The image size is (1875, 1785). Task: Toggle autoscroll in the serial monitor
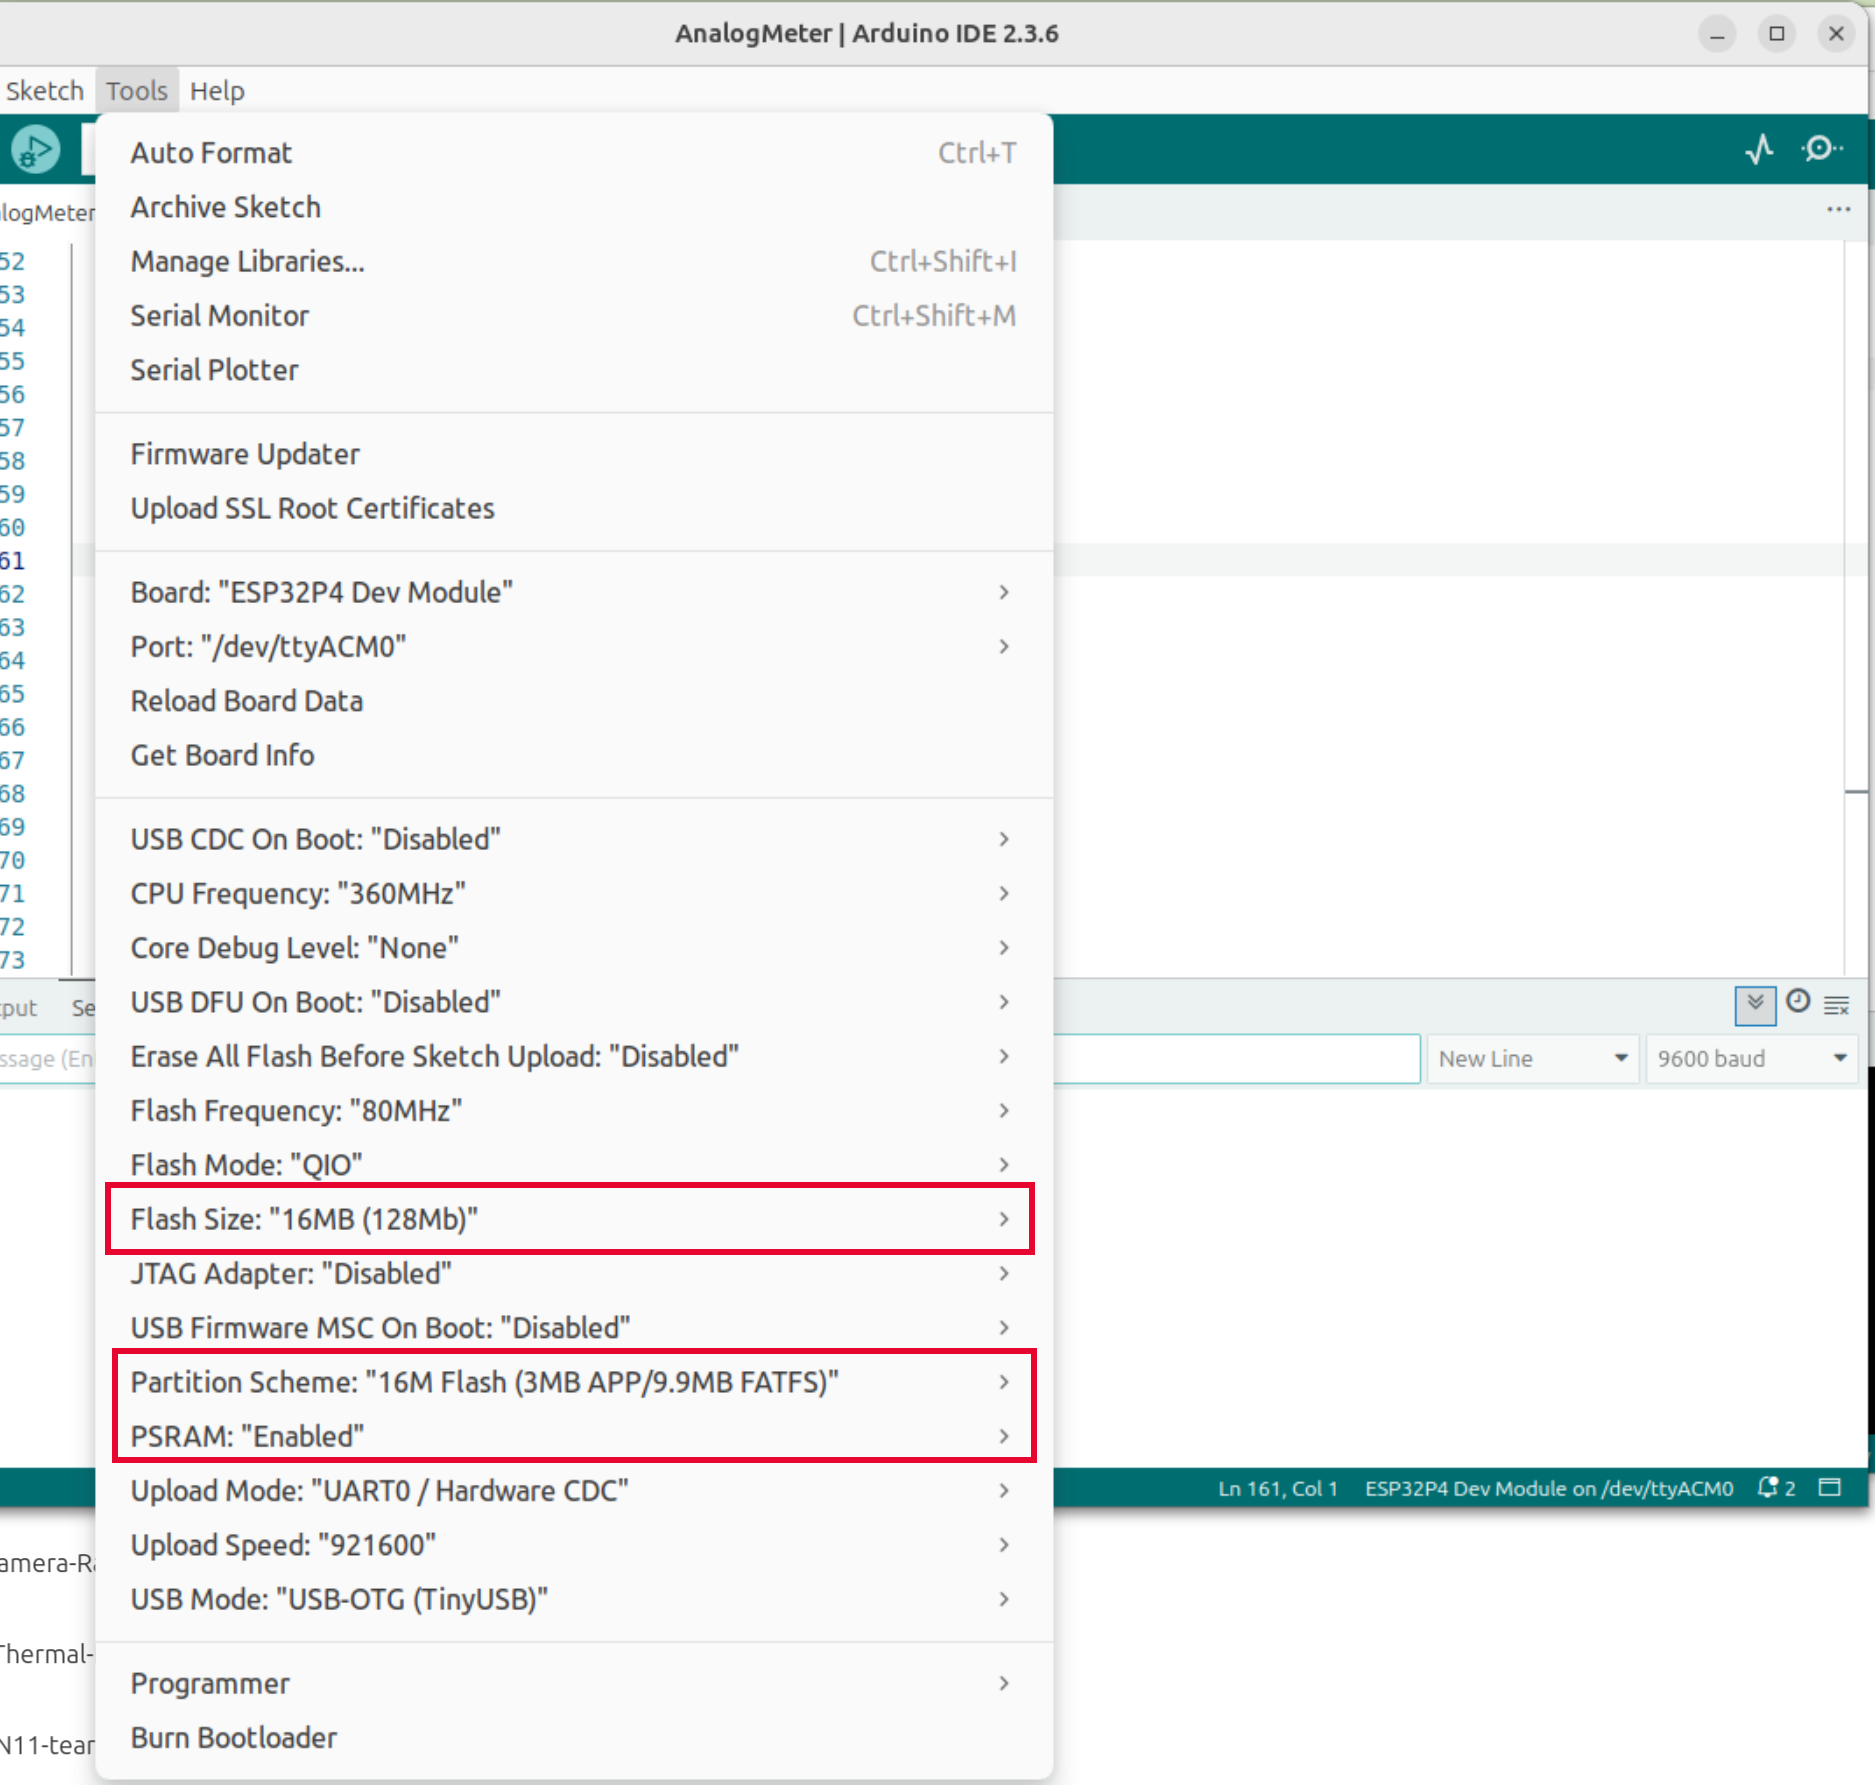click(1755, 1004)
